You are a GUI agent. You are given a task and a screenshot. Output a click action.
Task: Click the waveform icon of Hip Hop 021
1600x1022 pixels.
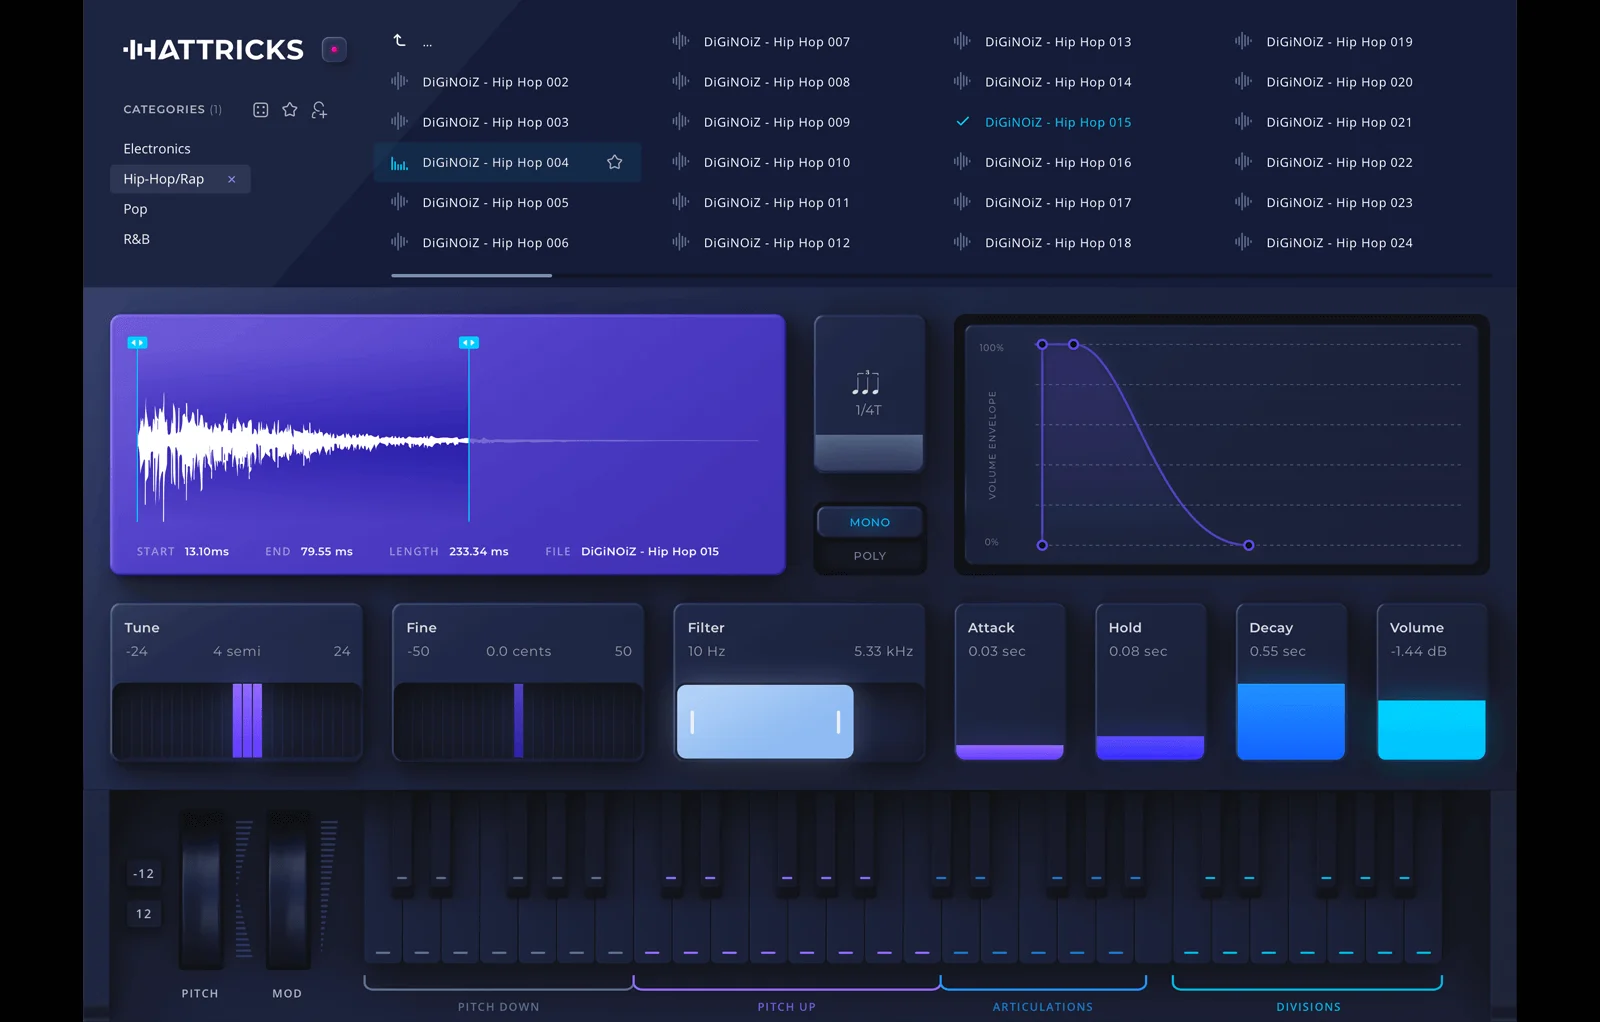point(1243,122)
